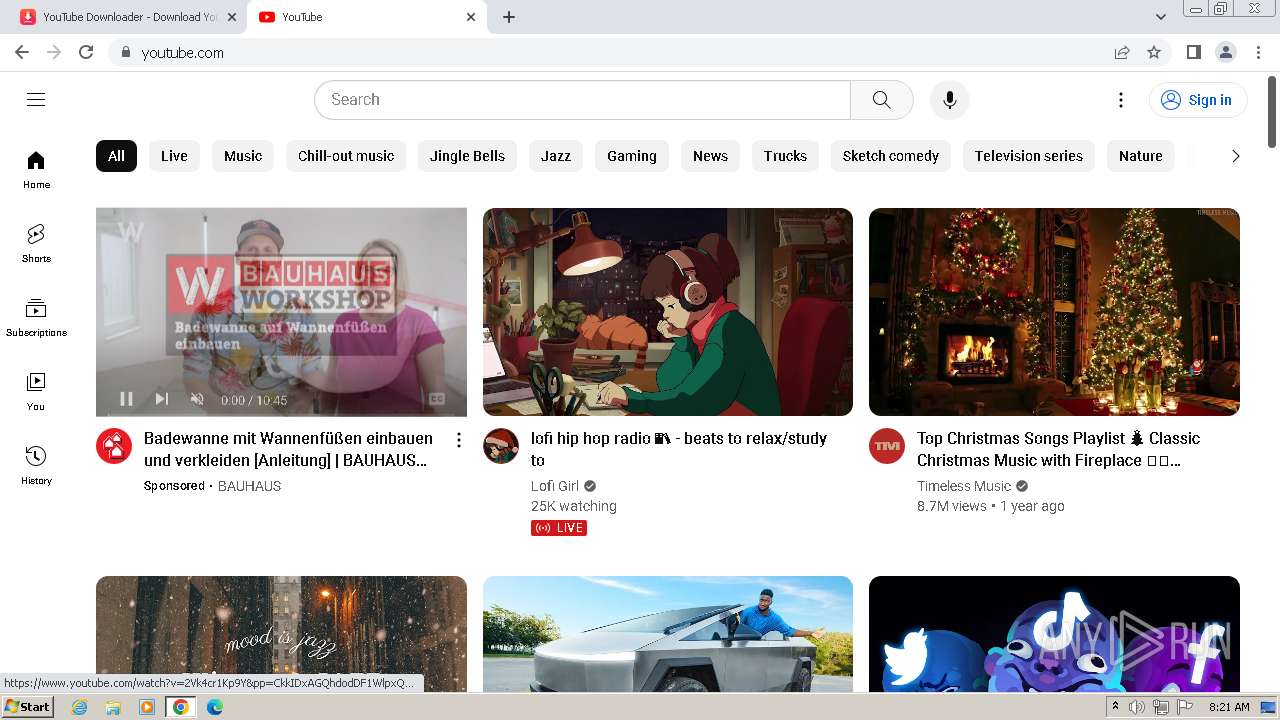Viewport: 1280px width, 720px height.
Task: Open Lofi Girl channel name link
Action: click(555, 486)
